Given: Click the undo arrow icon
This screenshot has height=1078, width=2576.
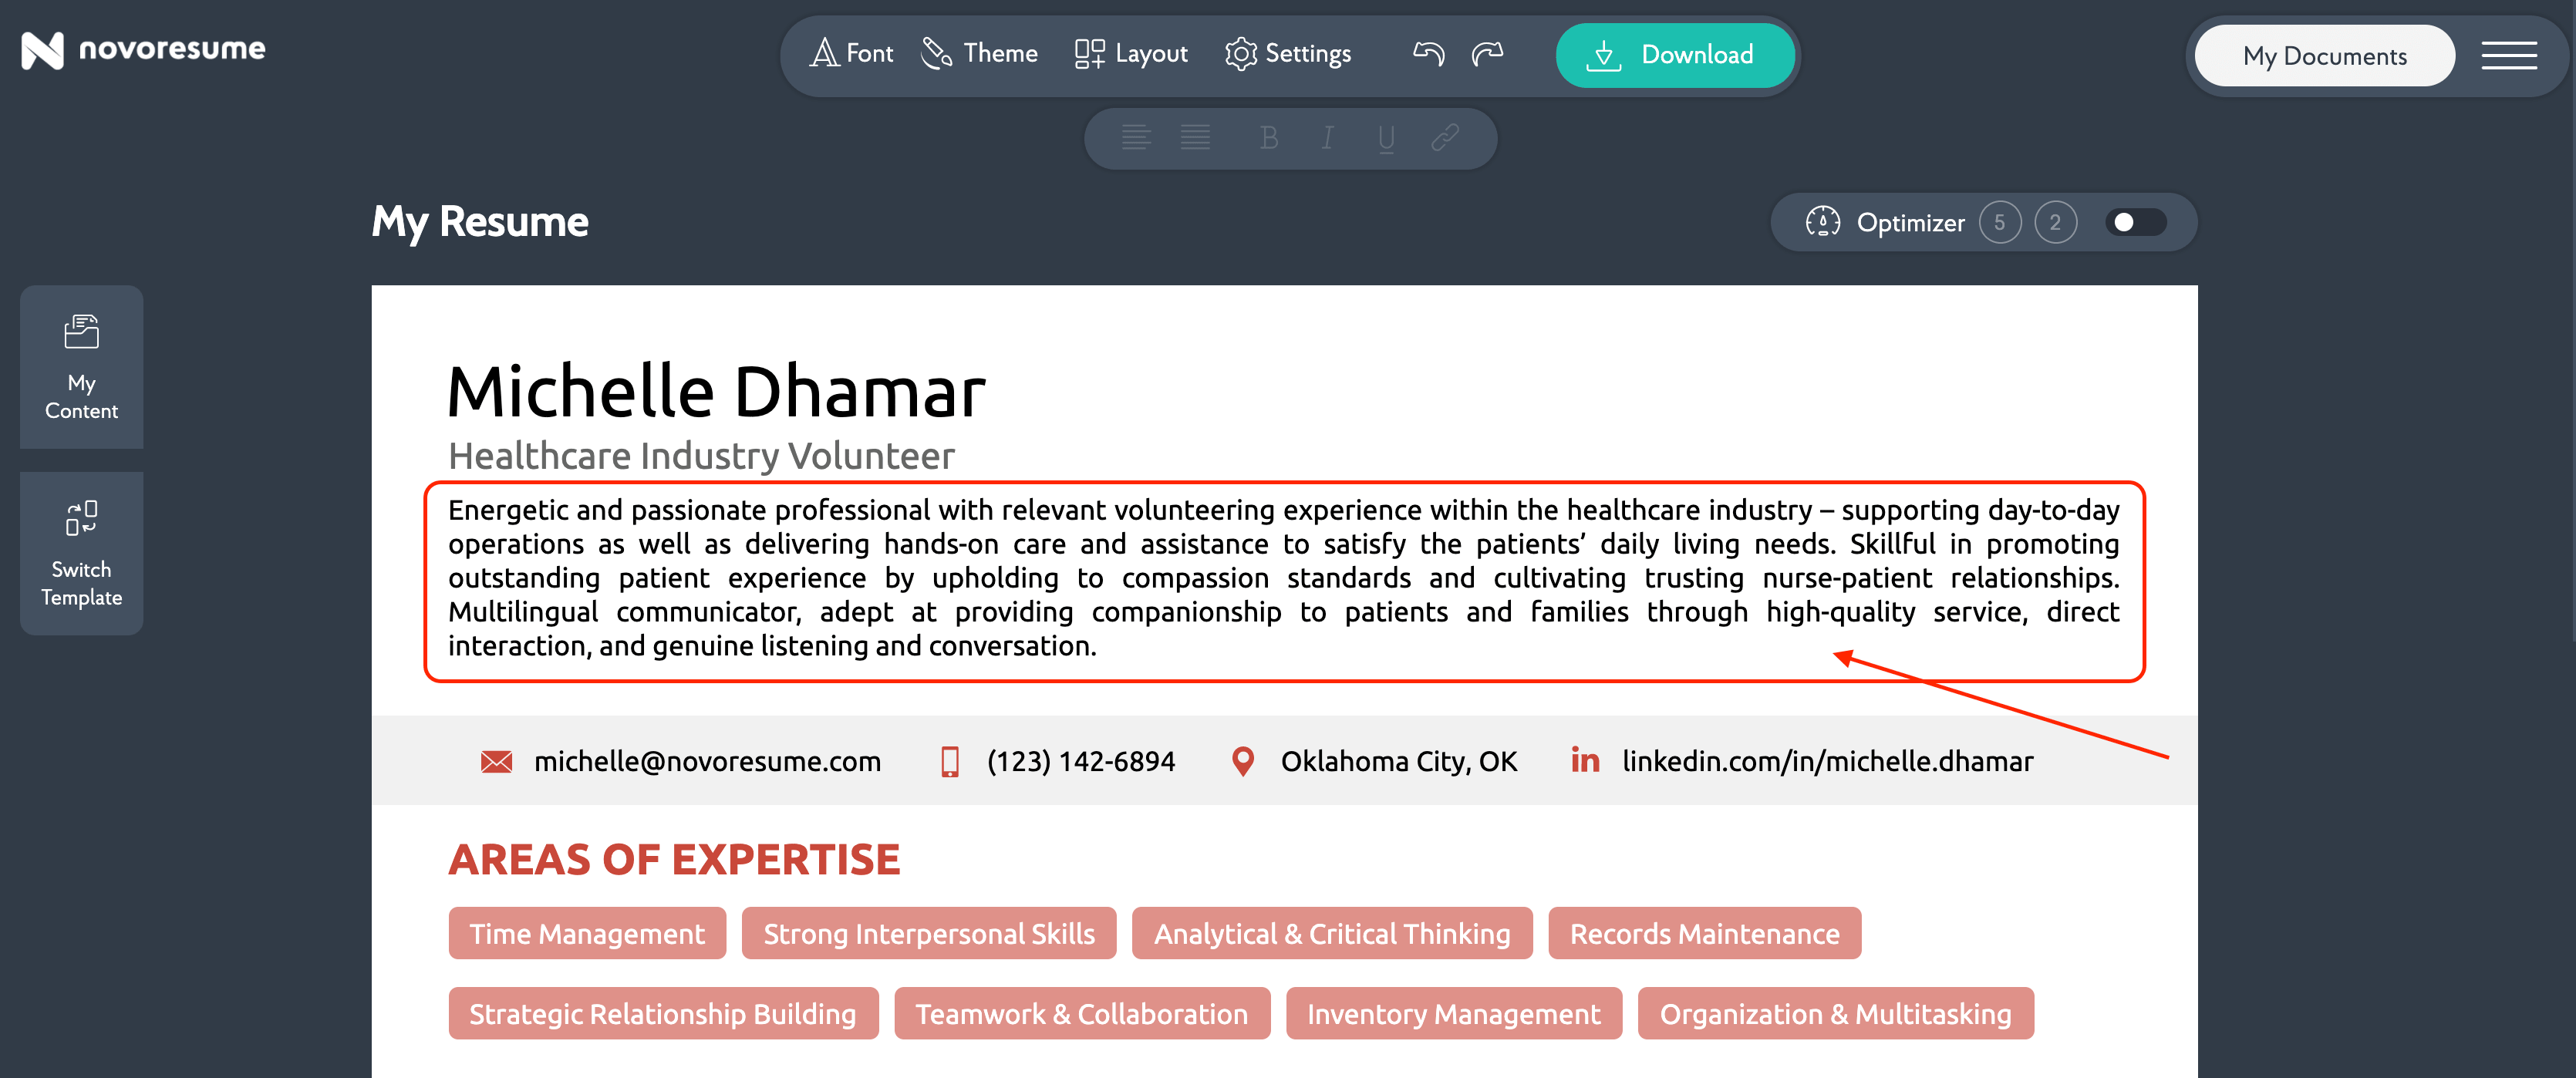Looking at the screenshot, I should (x=1428, y=54).
